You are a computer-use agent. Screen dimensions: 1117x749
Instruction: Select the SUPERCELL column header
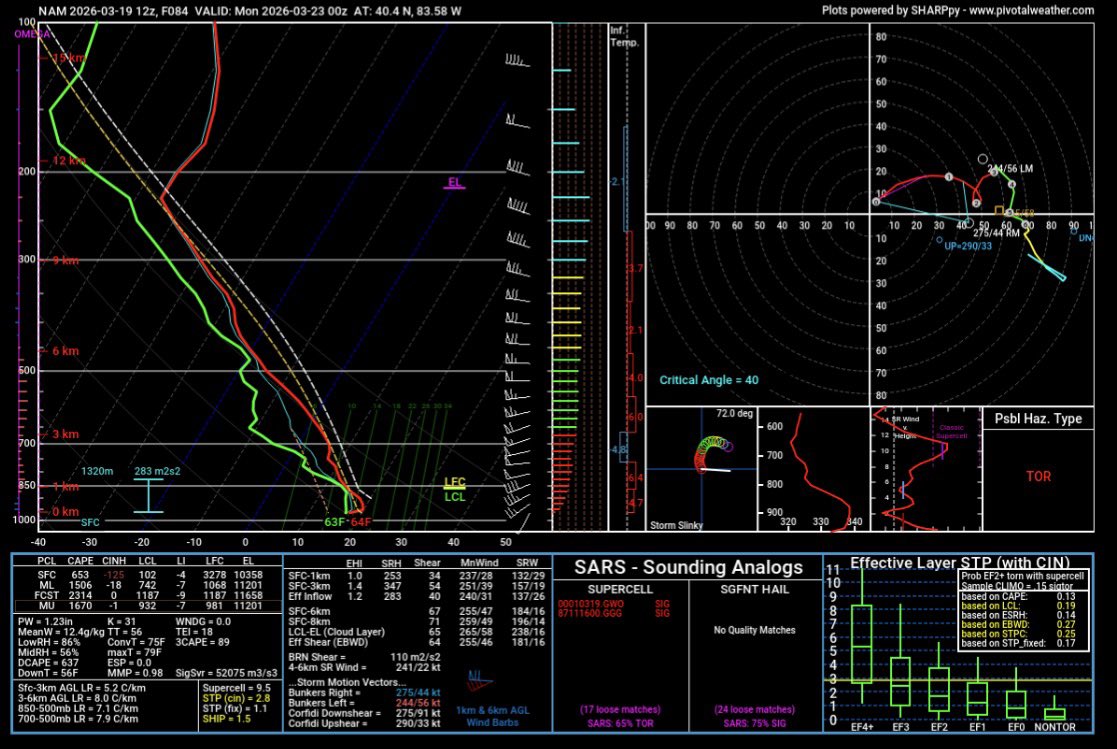tap(620, 589)
